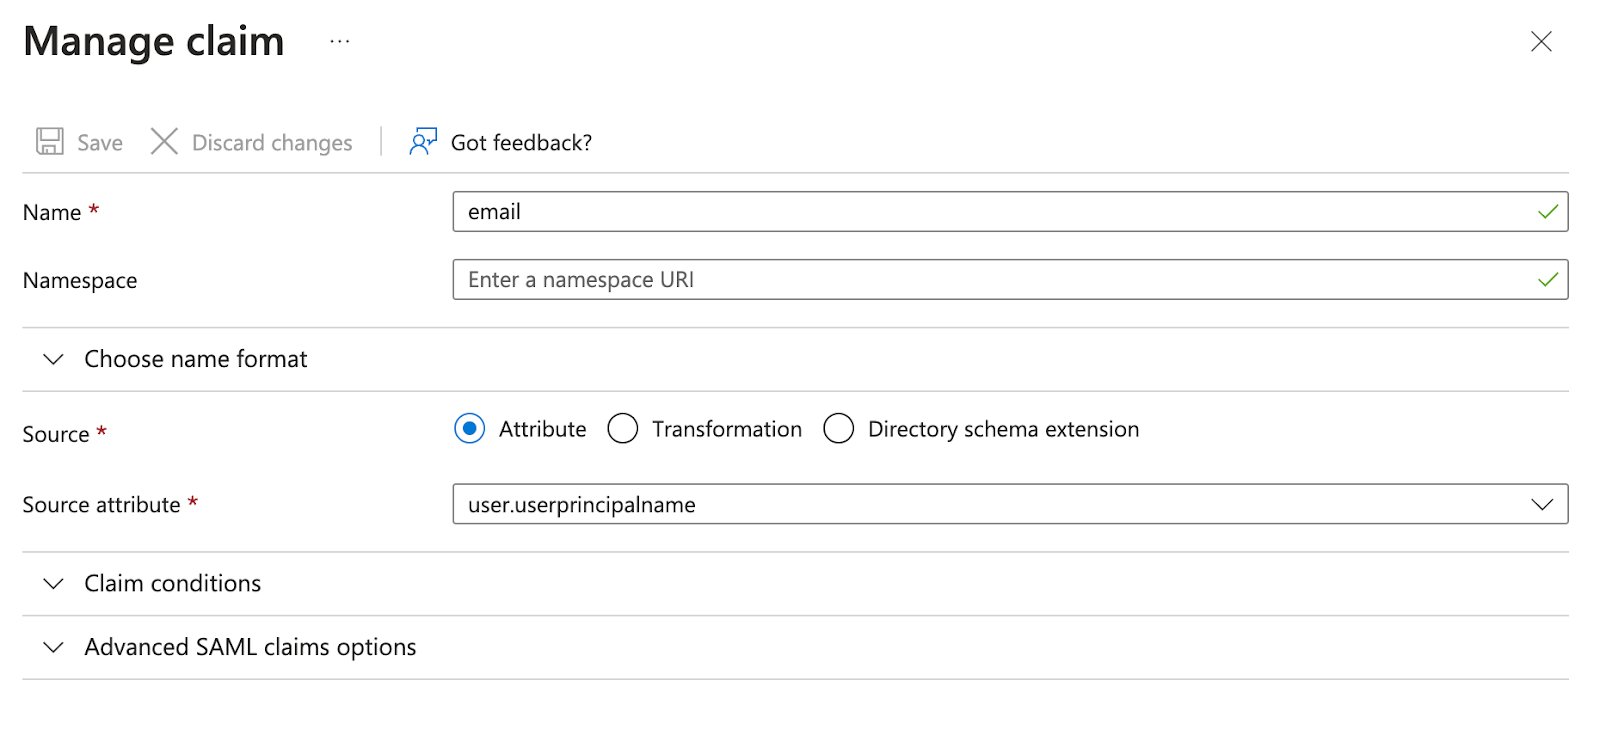Viewport: 1600px width, 748px height.
Task: Open the Source attribute dropdown arrow
Action: pyautogui.click(x=1542, y=505)
